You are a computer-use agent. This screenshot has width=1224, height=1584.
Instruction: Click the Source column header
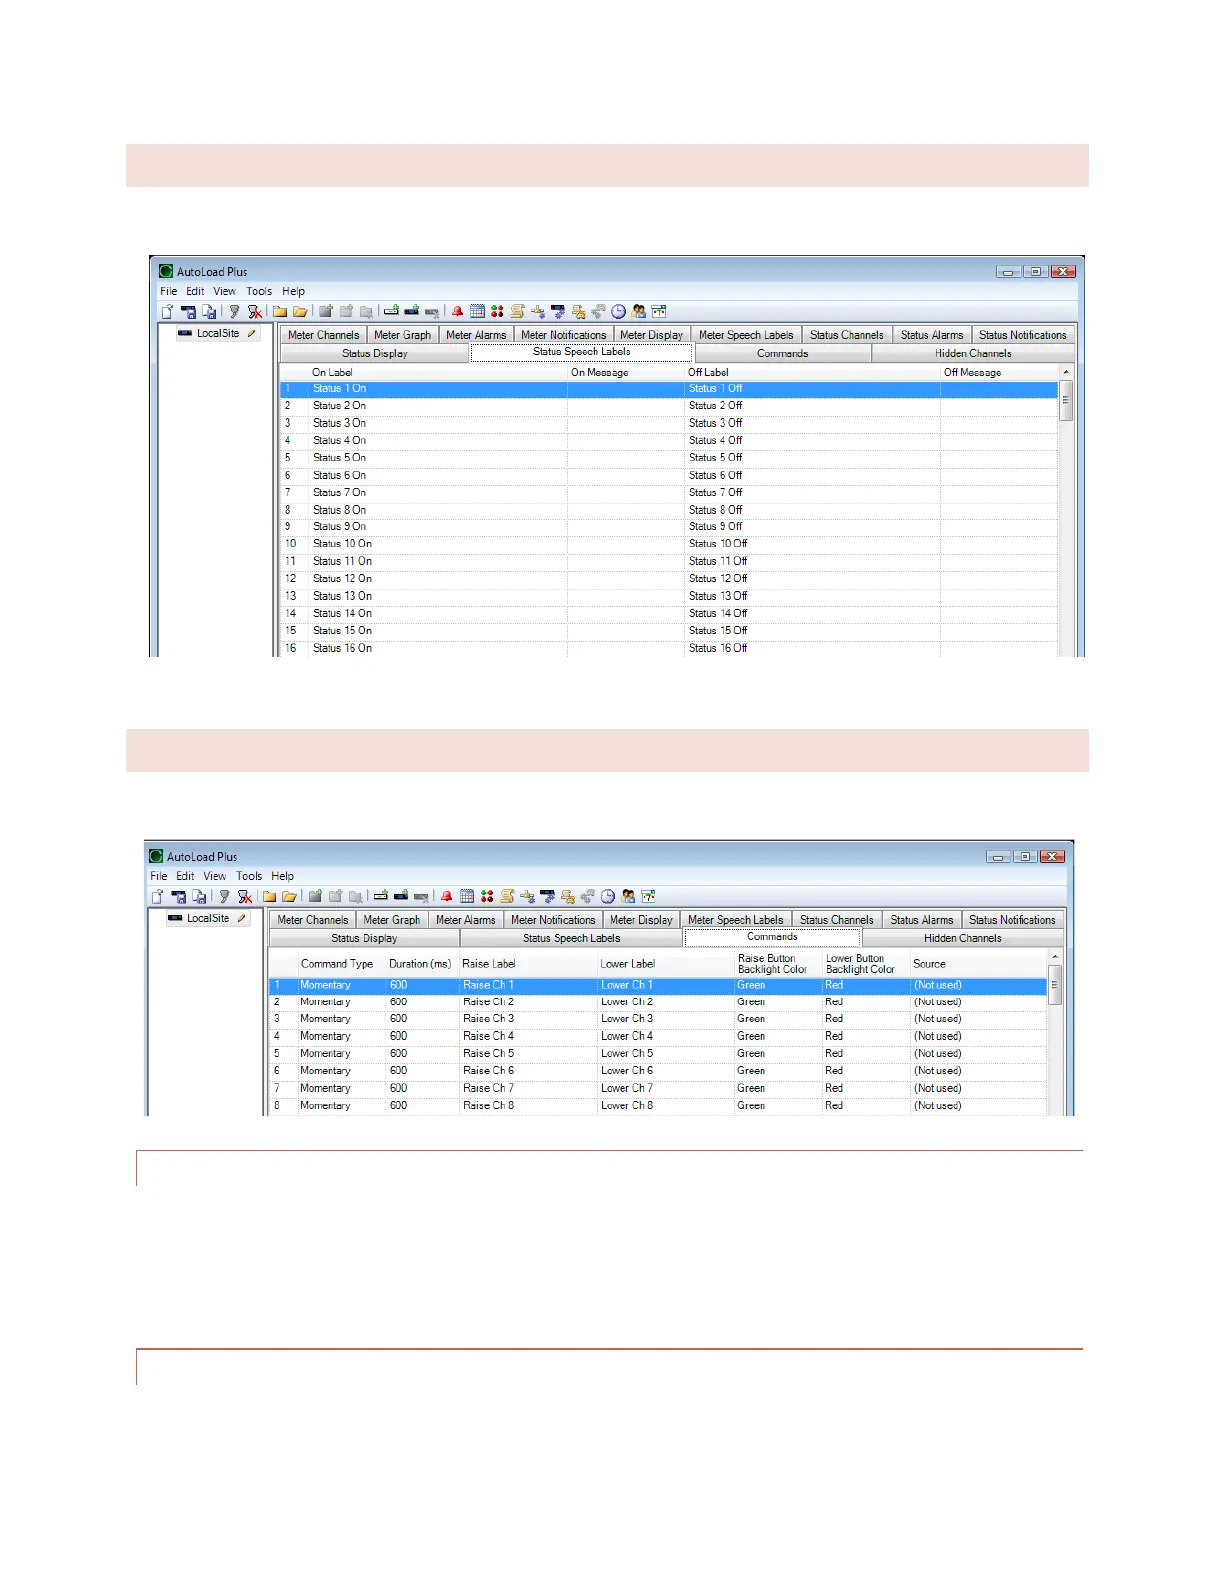(978, 964)
